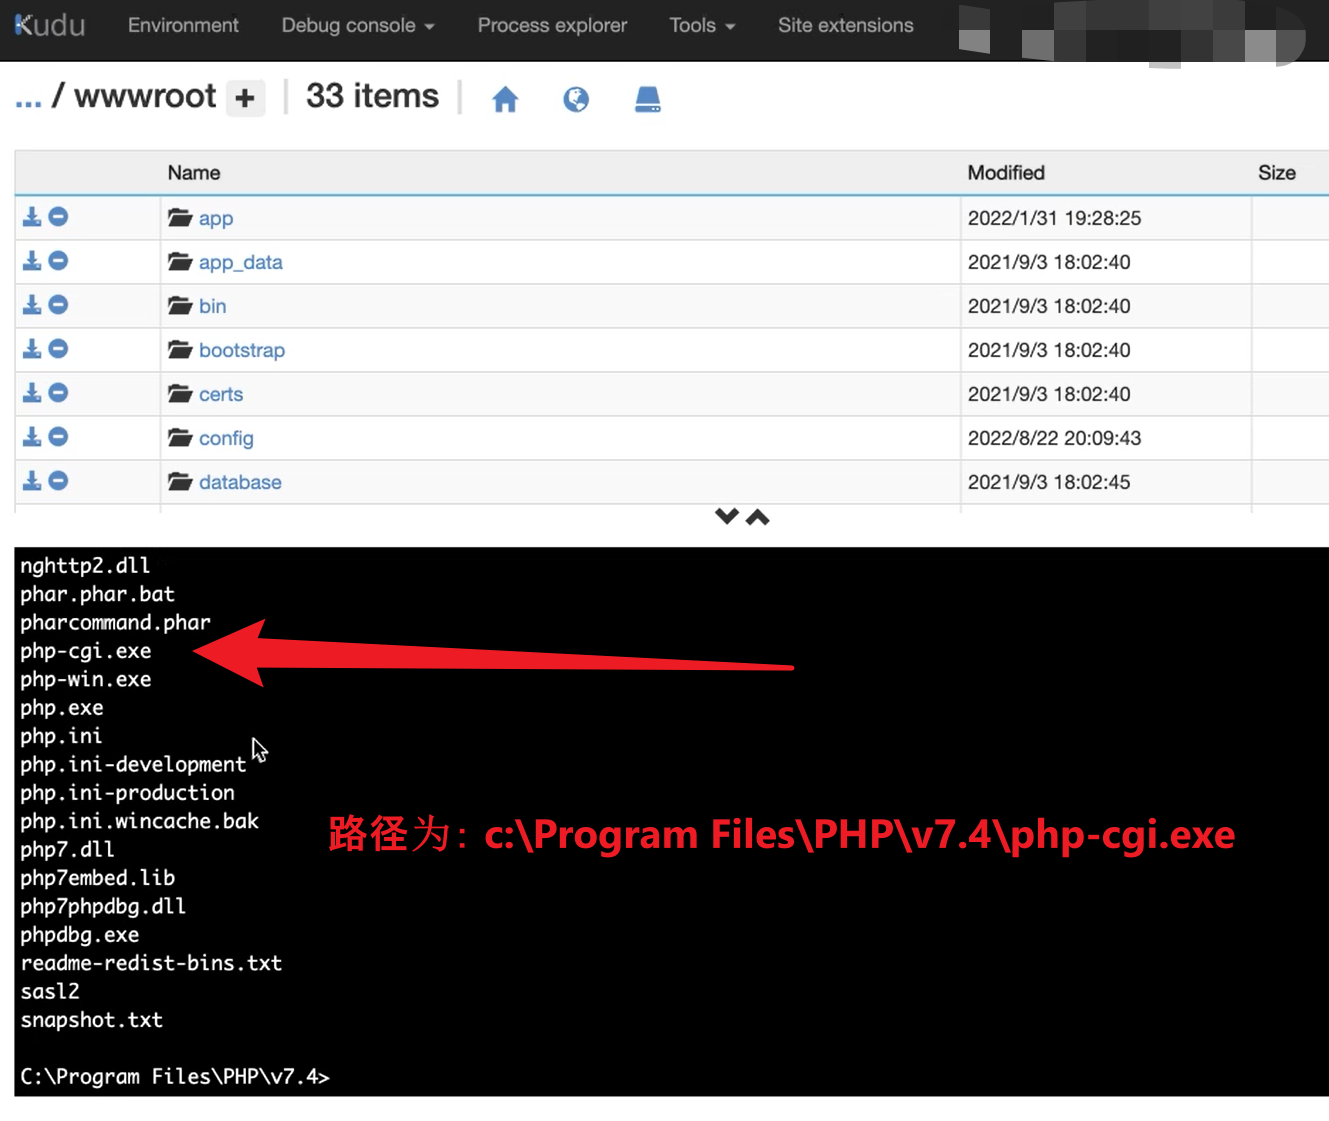Screen dimensions: 1329x1121
Task: Go to Process explorer
Action: click(x=552, y=26)
